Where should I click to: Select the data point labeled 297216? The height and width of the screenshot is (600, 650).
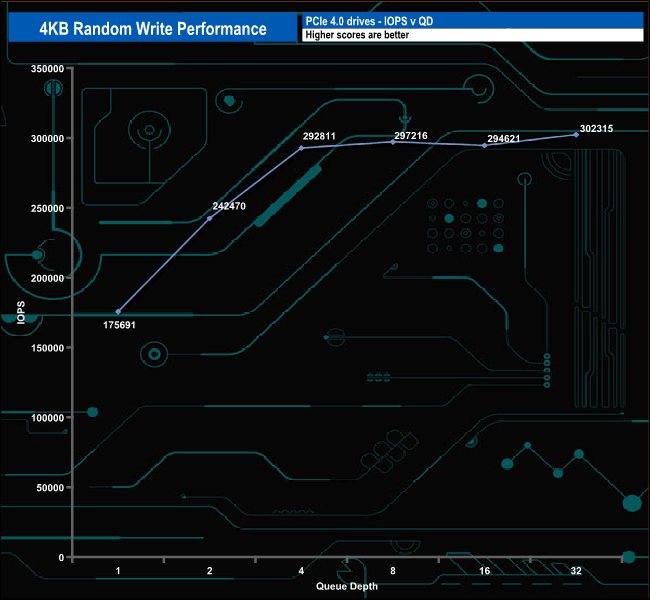tap(393, 142)
